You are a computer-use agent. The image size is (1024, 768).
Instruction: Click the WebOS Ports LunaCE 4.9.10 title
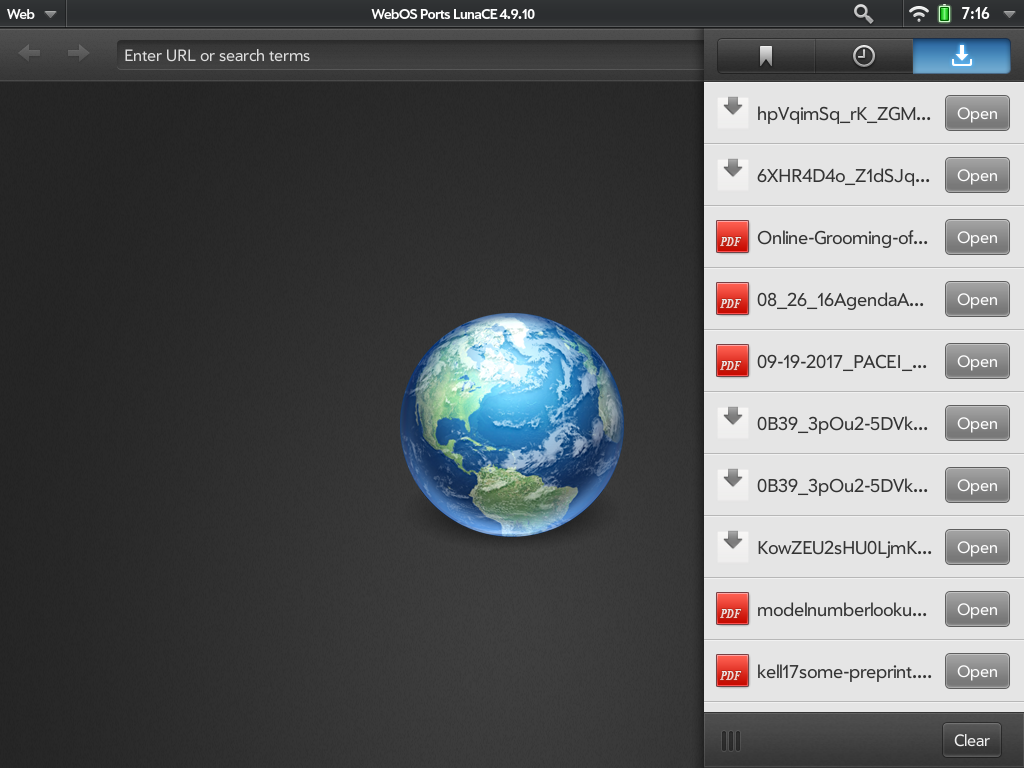[x=453, y=14]
